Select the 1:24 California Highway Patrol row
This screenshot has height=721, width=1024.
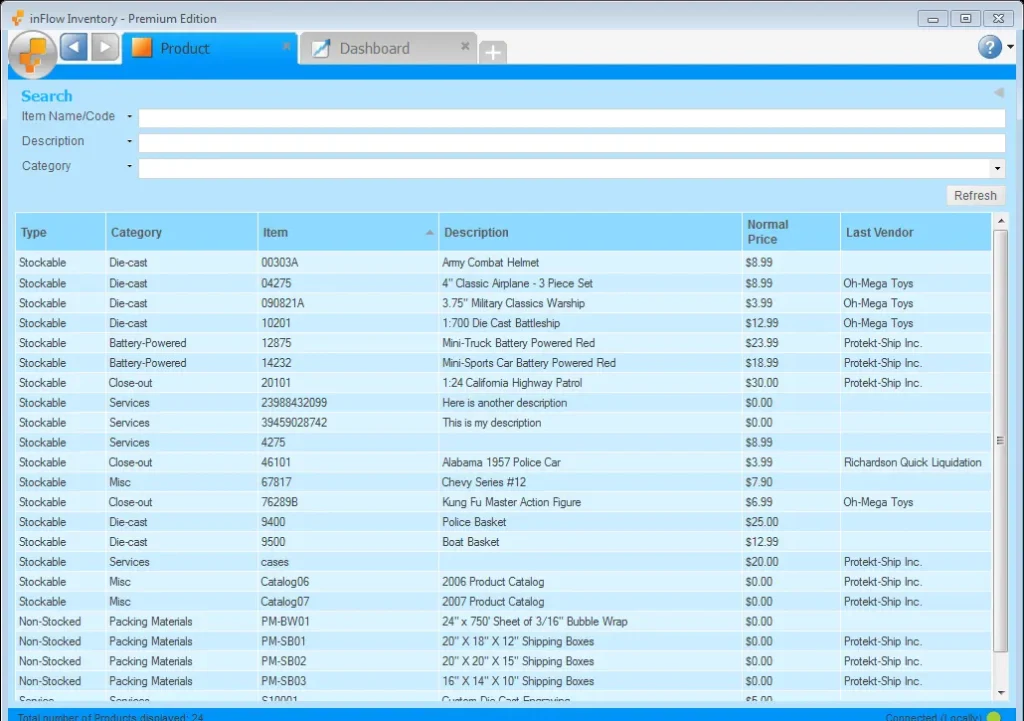503,383
